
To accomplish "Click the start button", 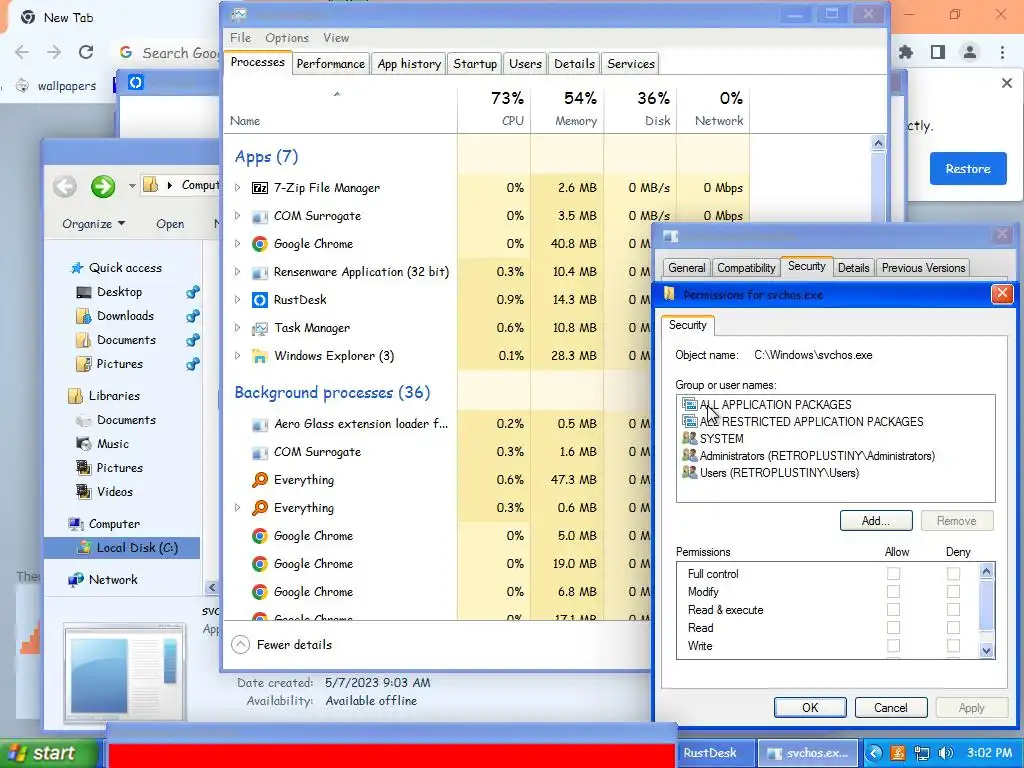I will [50, 753].
